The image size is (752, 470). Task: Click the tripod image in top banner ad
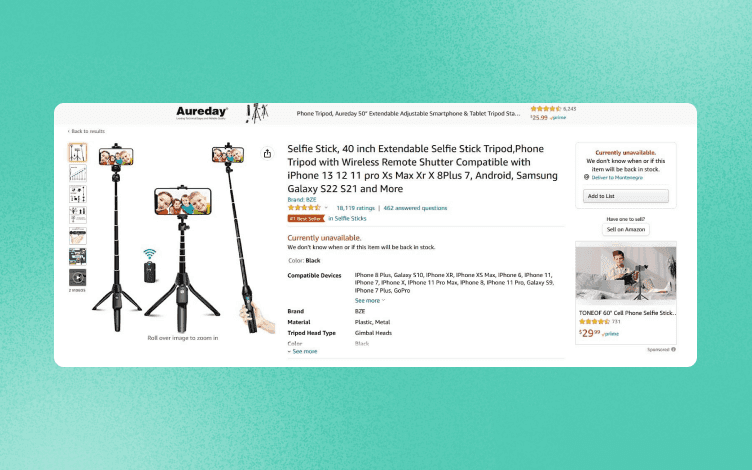point(257,113)
